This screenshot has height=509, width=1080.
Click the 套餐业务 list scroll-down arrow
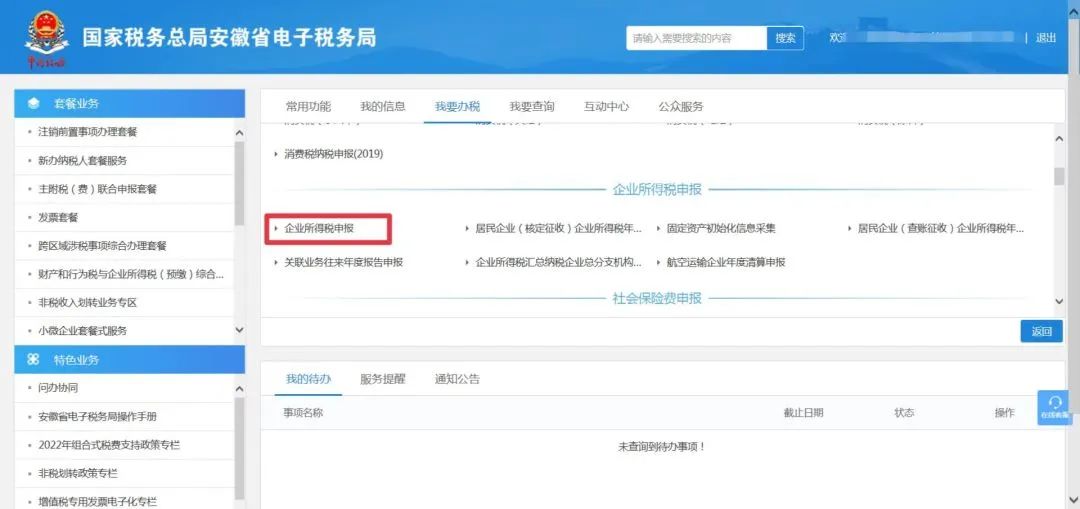(240, 330)
